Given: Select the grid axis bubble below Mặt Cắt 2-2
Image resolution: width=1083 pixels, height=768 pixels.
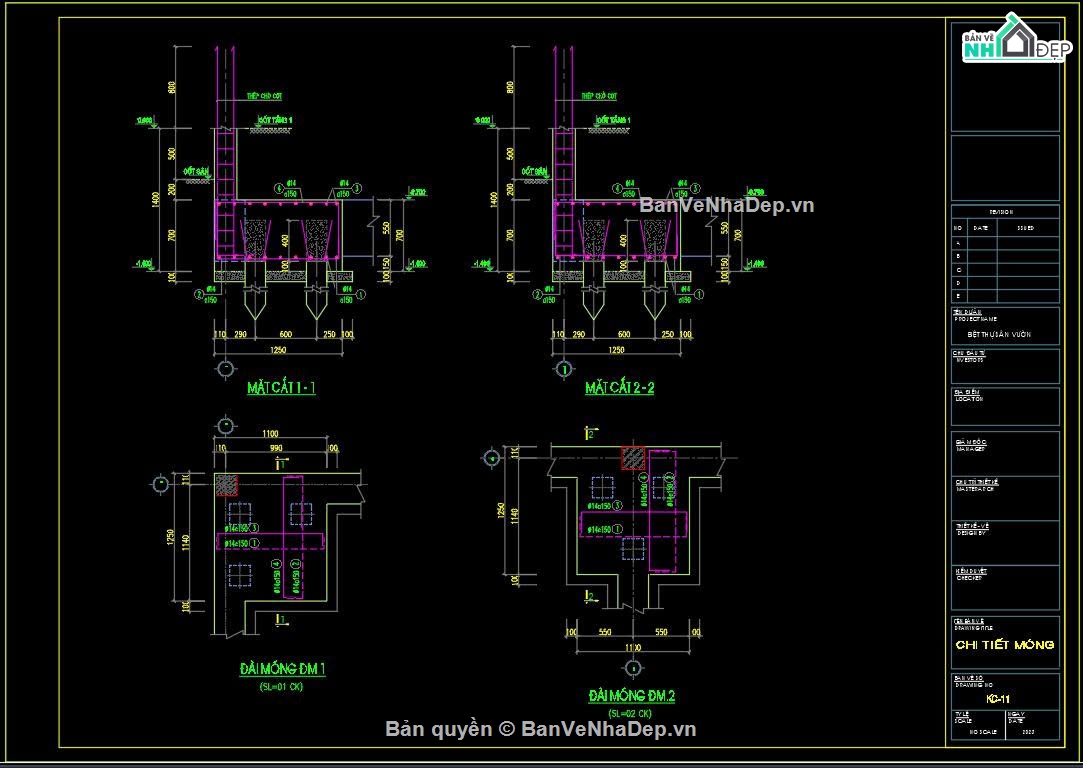Looking at the screenshot, I should tap(564, 368).
